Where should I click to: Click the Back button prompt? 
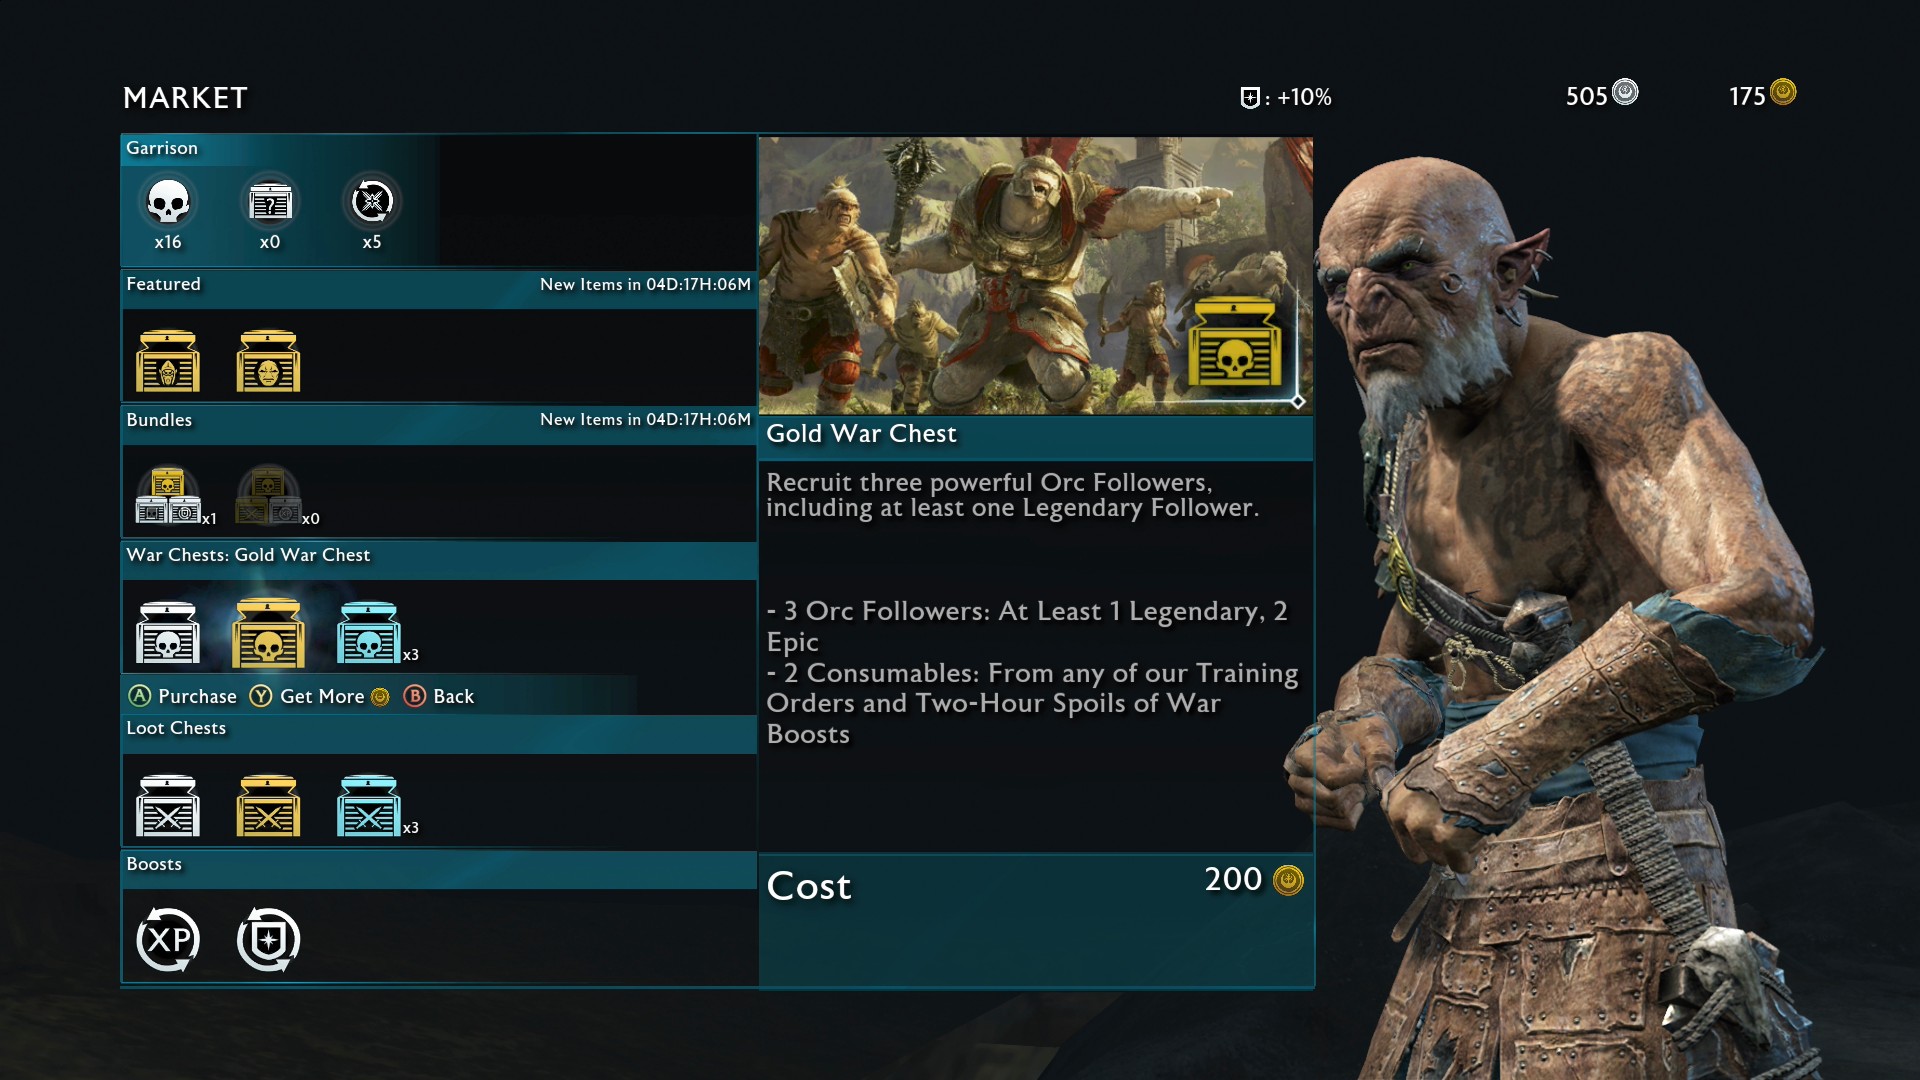tap(439, 696)
